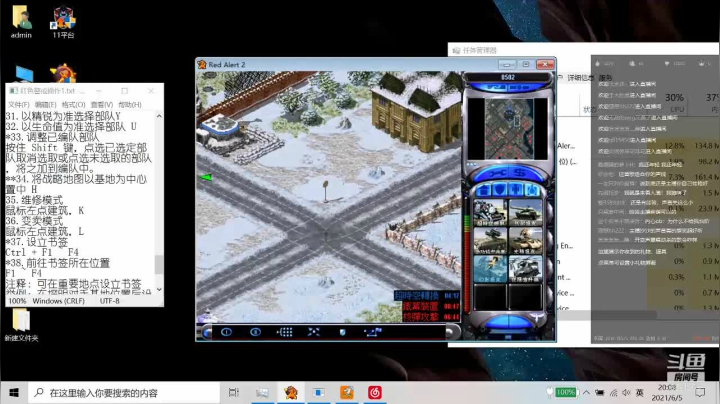
Task: Click line 'Ctrl + F1 F4' in Notepad
Action: pos(42,252)
